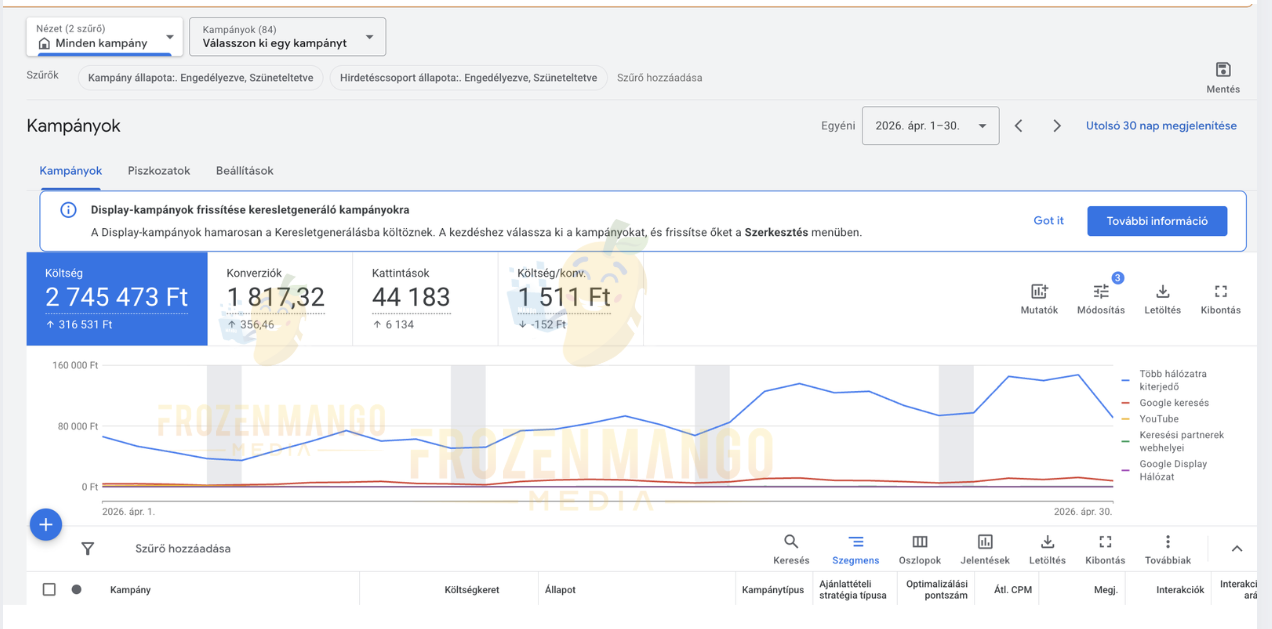Image resolution: width=1272 pixels, height=629 pixels.
Task: Sort by Optimalizálási pontszám column header
Action: click(936, 589)
